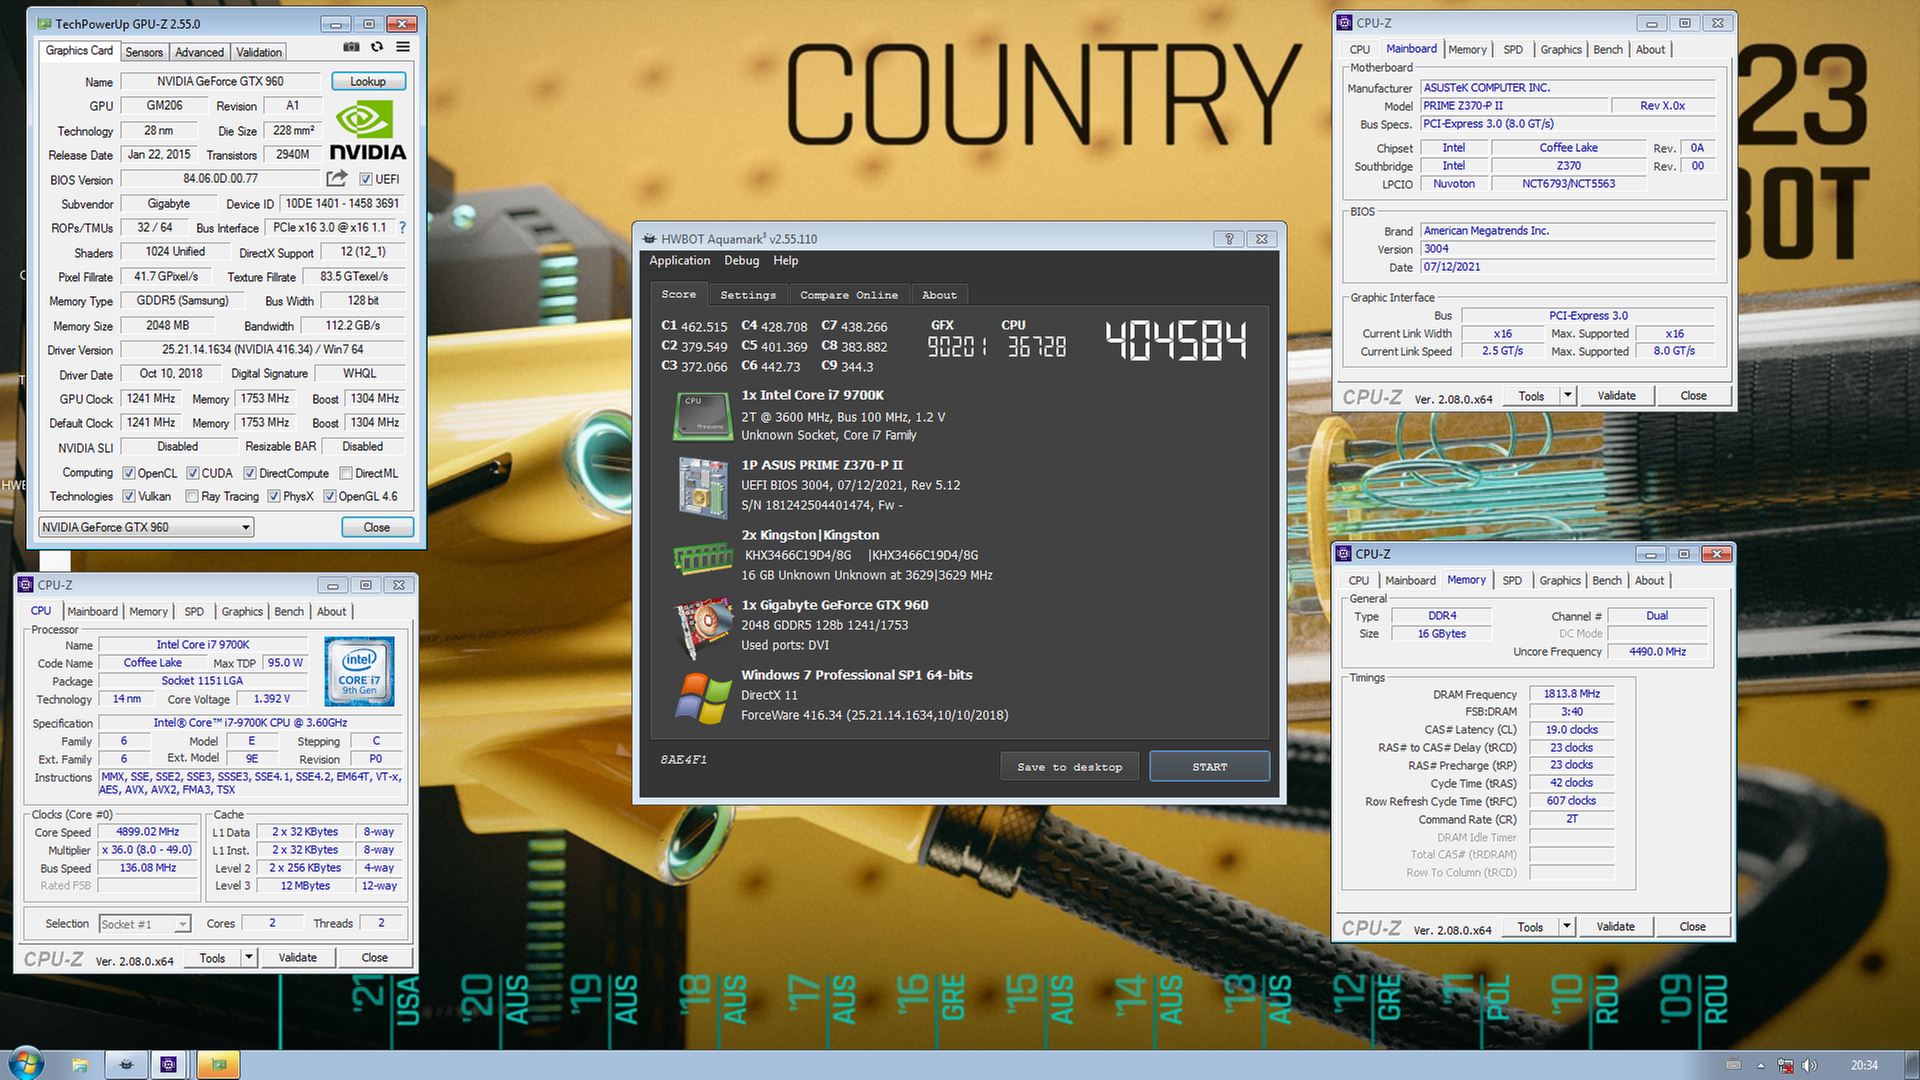Click the network status tray icon
Viewport: 1920px width, 1080px height.
1785,1065
